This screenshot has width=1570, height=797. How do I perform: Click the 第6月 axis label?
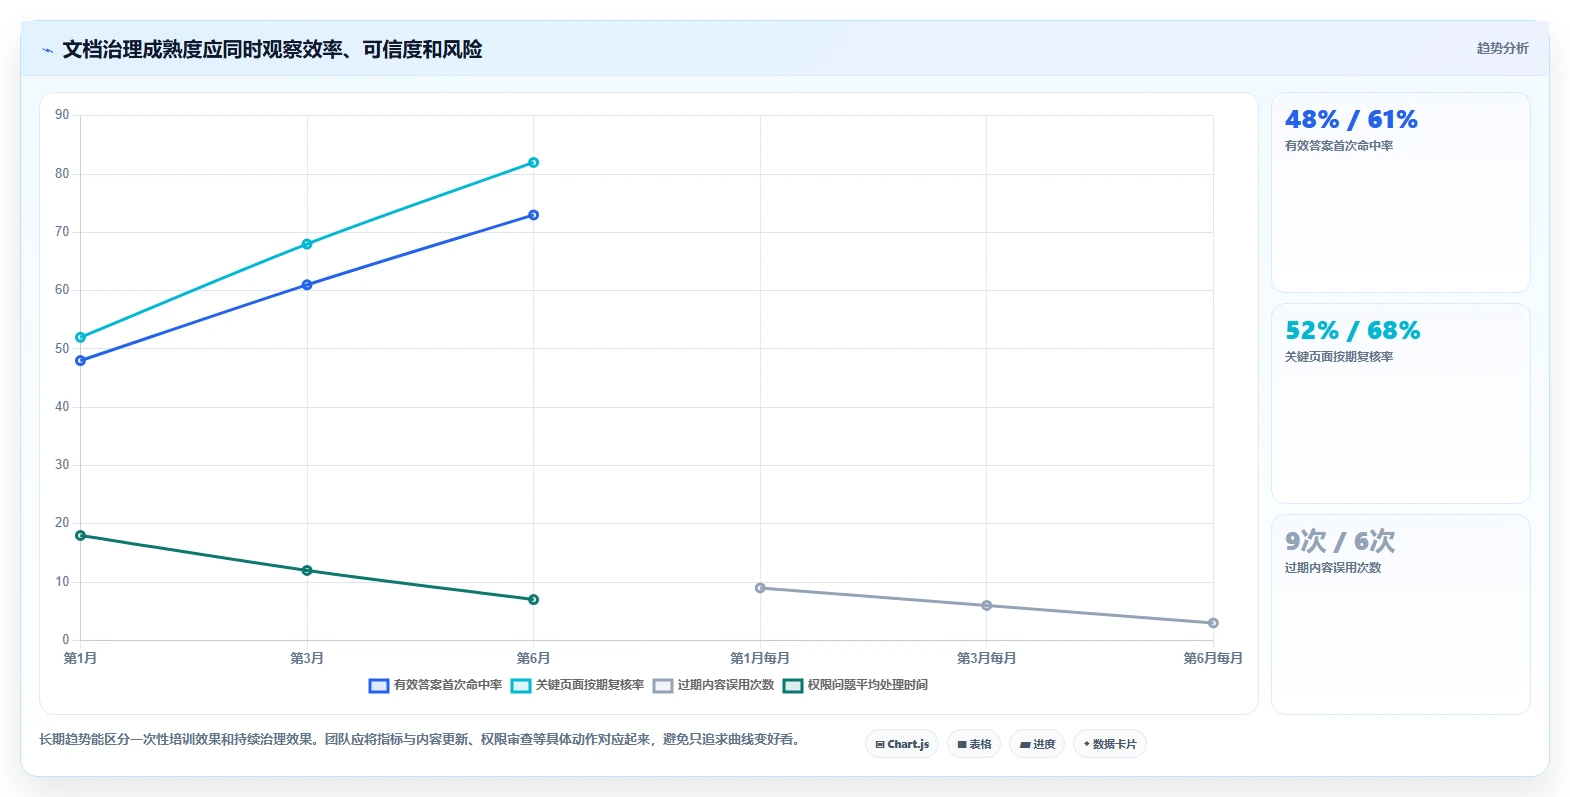pos(533,658)
